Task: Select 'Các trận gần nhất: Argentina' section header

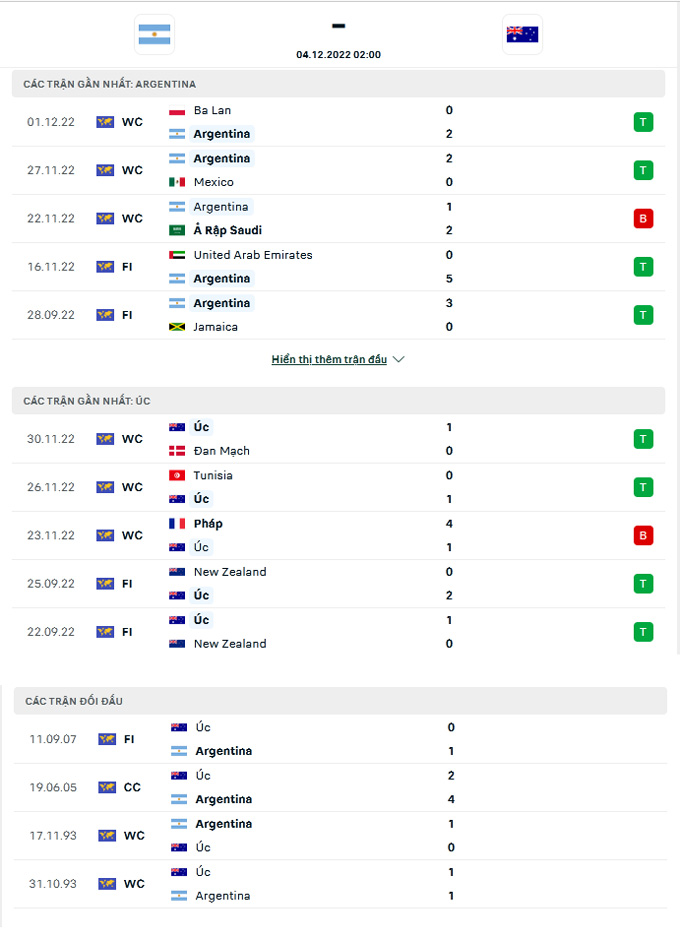Action: [110, 84]
